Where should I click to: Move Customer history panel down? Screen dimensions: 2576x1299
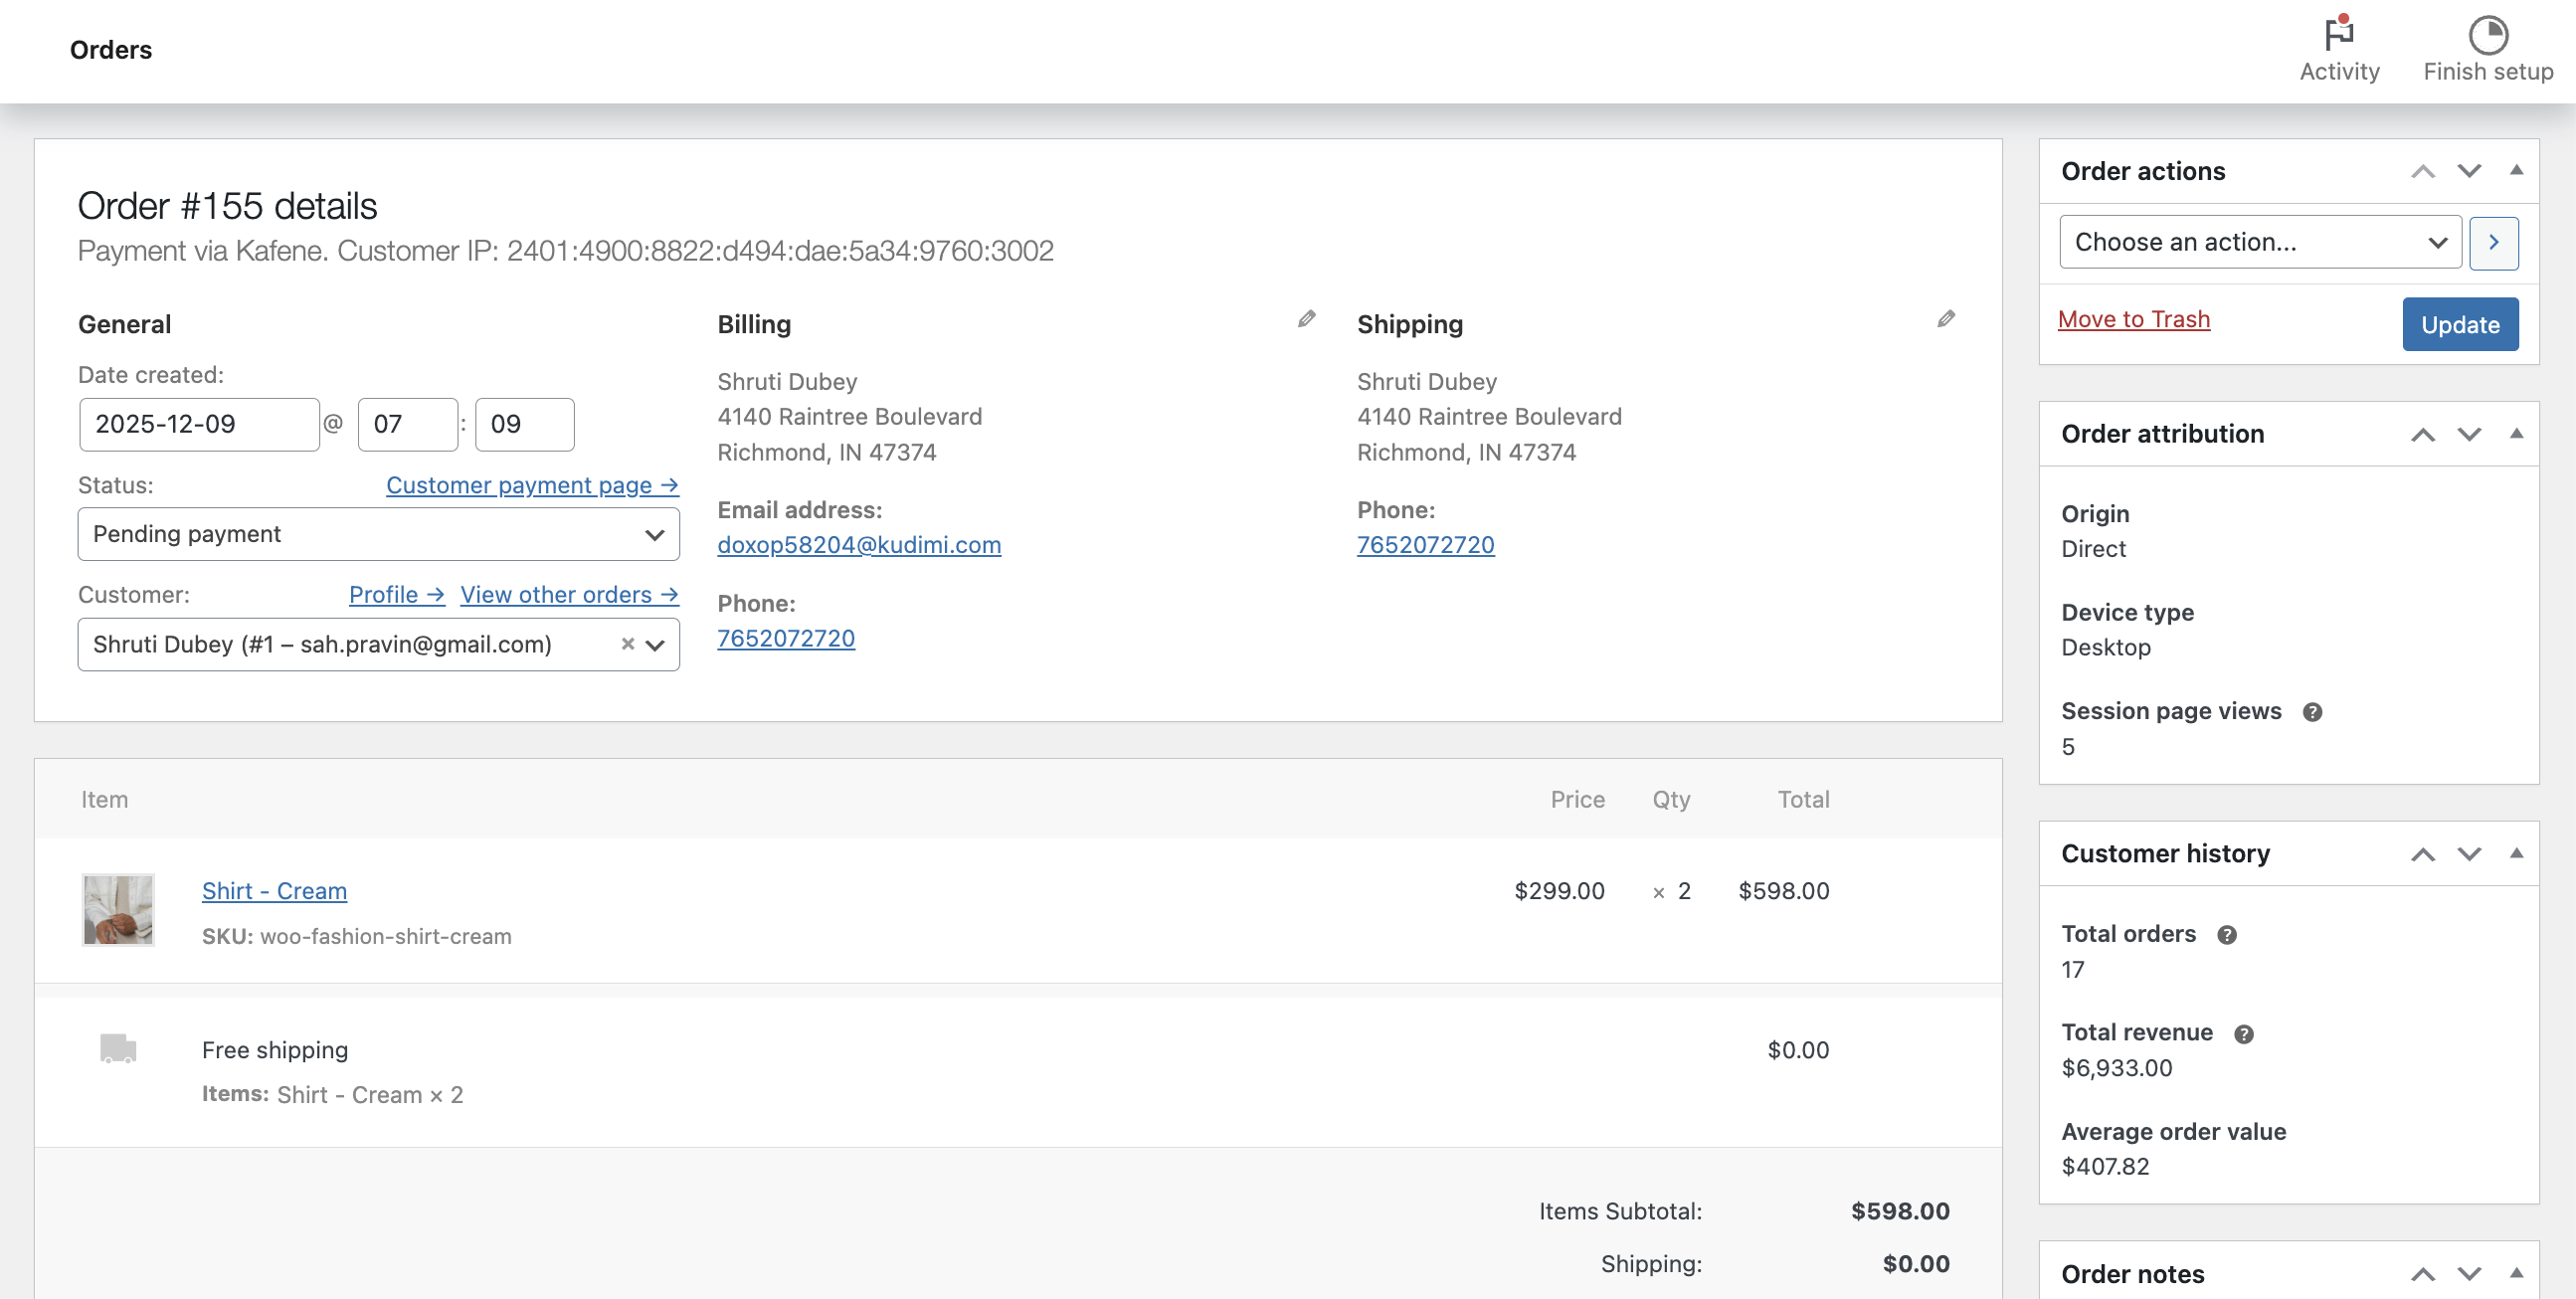pos(2469,854)
